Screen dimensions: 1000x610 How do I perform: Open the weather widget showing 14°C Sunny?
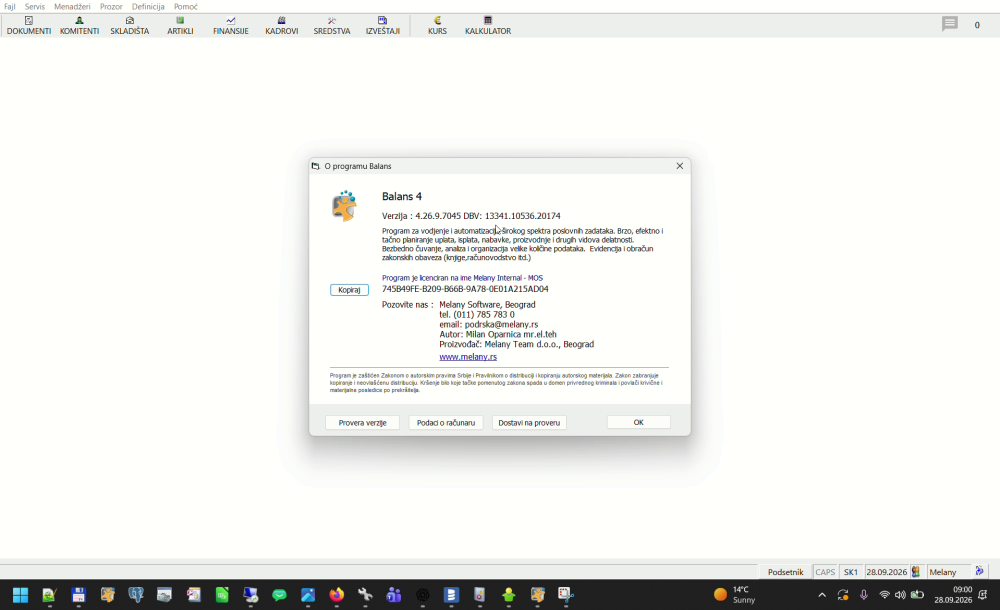735,595
